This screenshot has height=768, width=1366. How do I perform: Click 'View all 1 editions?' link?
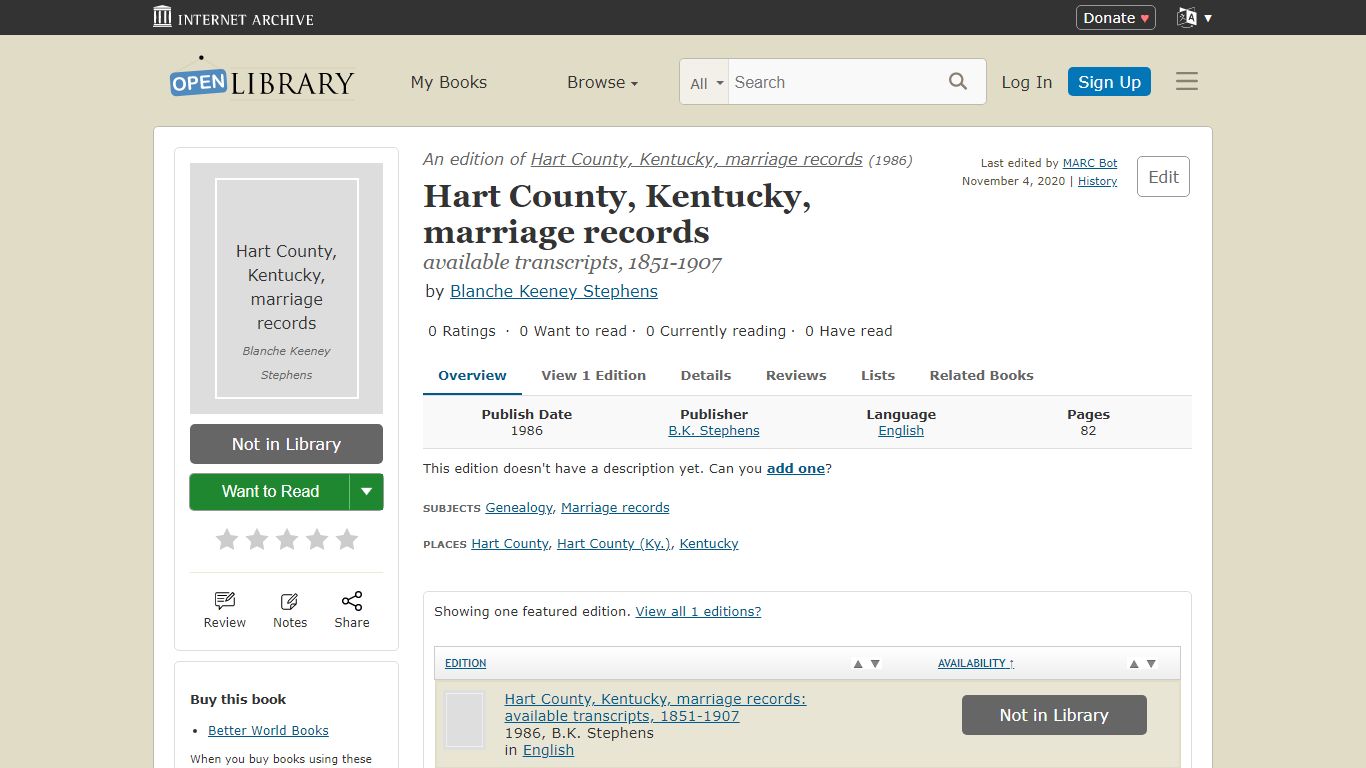pos(698,611)
